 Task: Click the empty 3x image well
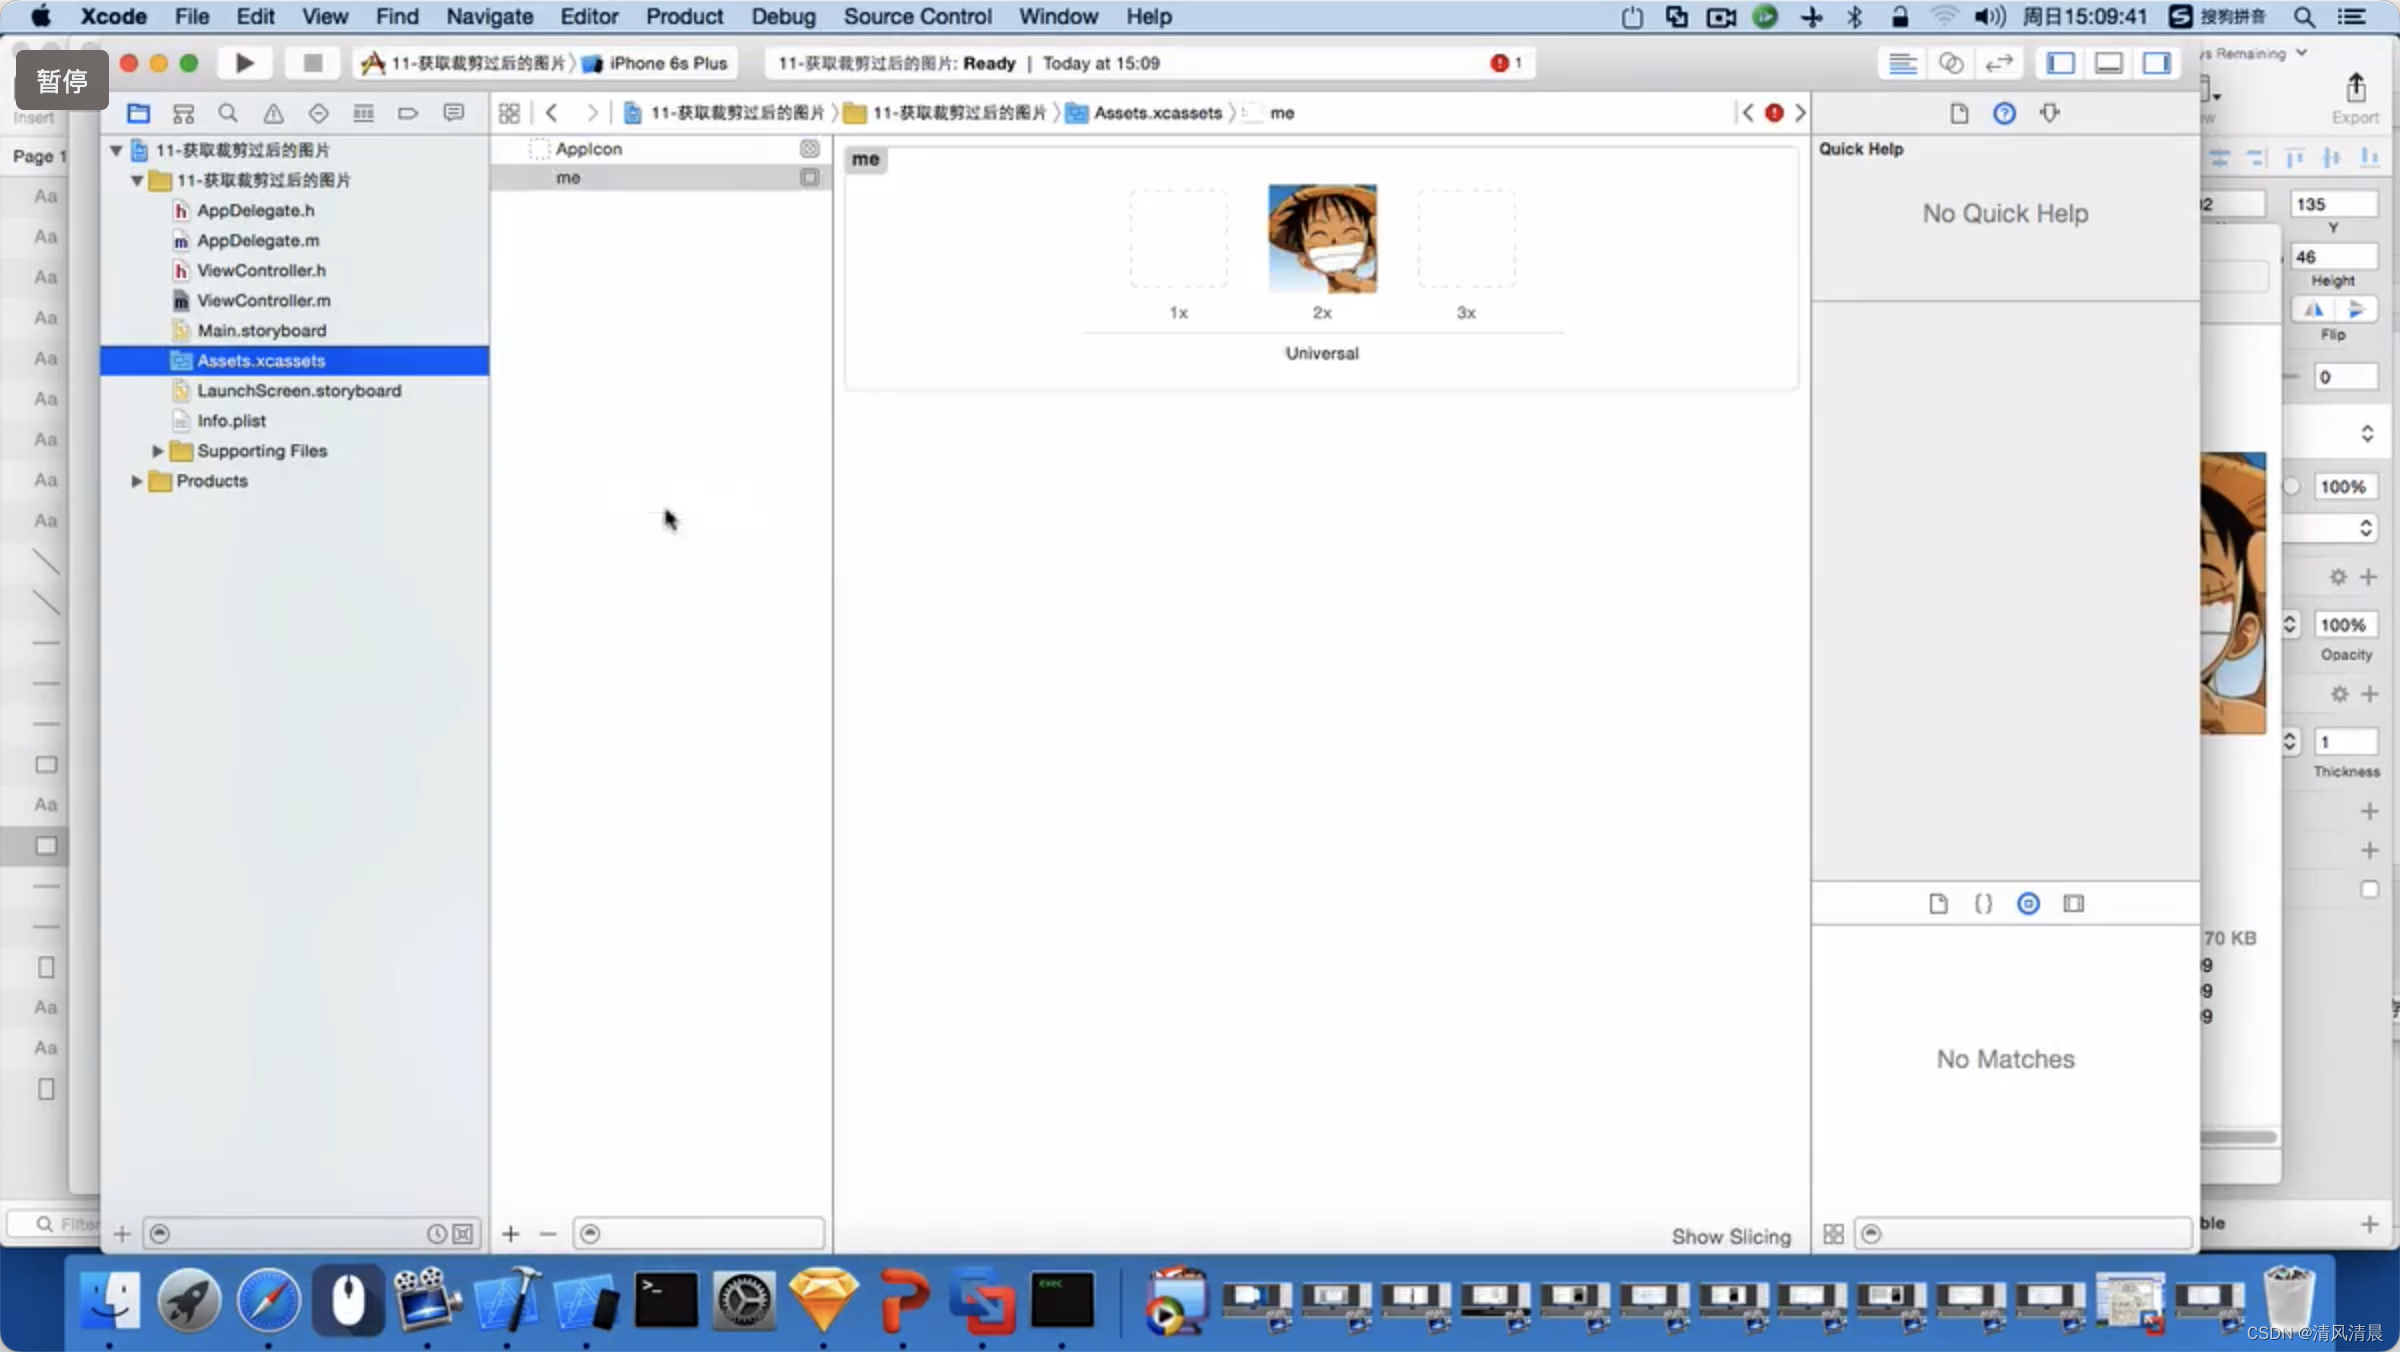coord(1466,238)
